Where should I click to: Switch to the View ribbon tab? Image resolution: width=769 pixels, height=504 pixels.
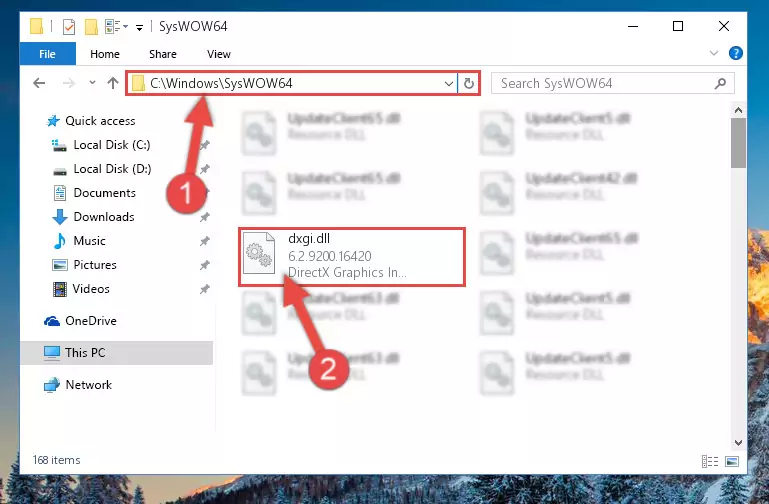219,54
